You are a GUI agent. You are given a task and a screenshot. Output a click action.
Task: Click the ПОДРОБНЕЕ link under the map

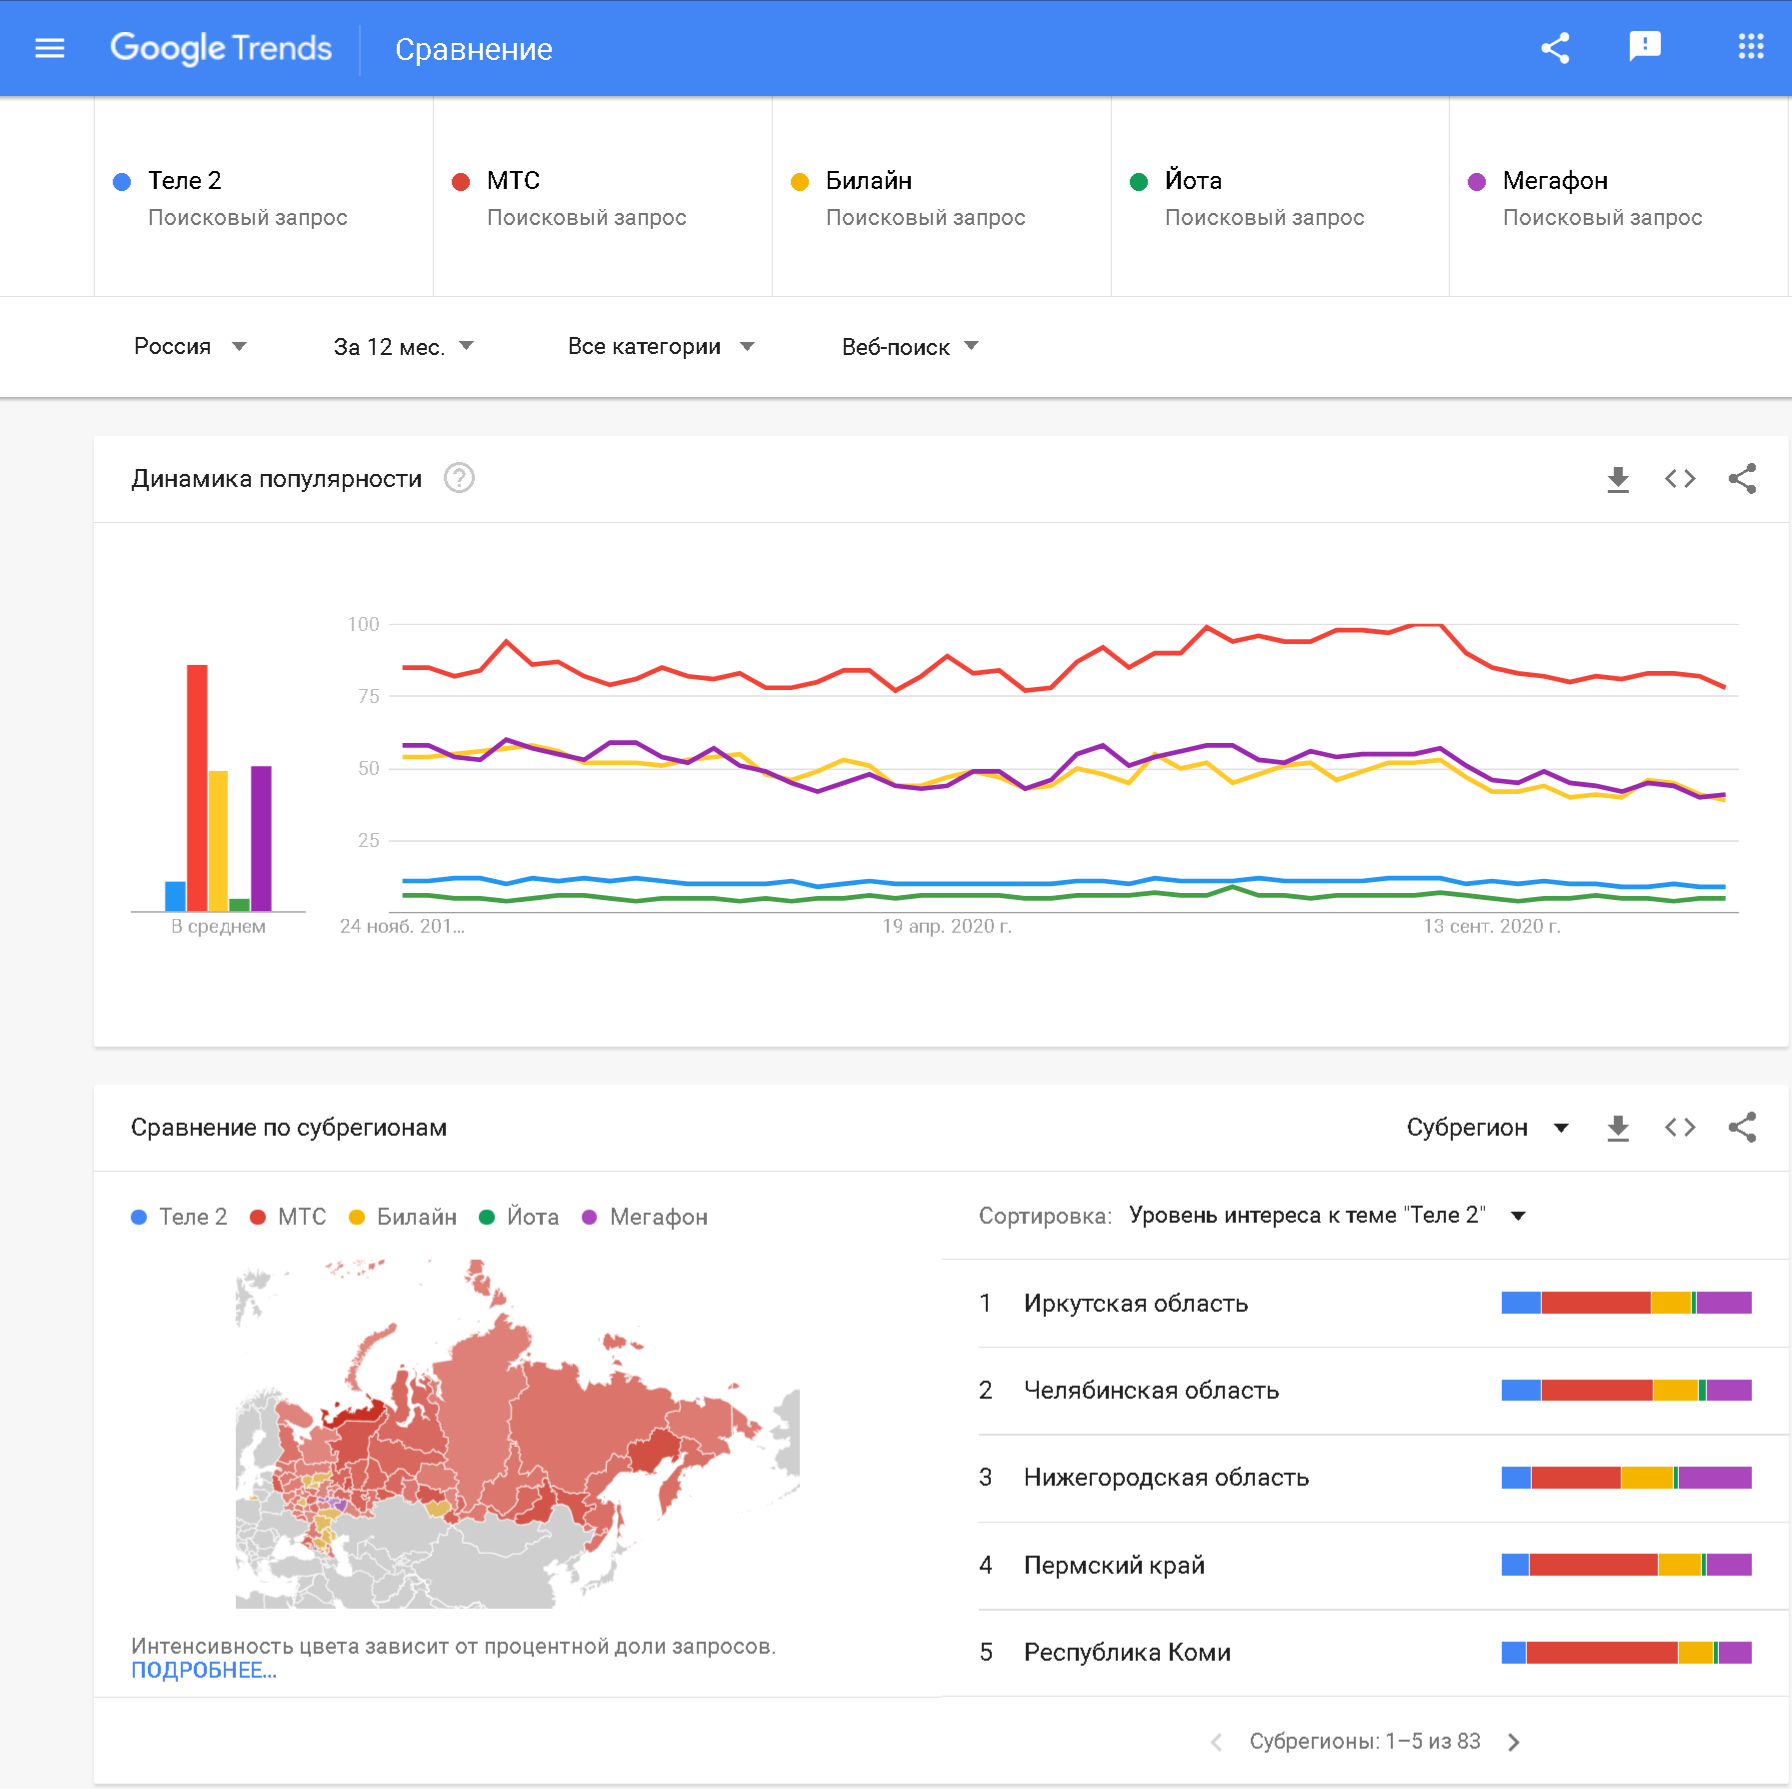click(204, 1671)
